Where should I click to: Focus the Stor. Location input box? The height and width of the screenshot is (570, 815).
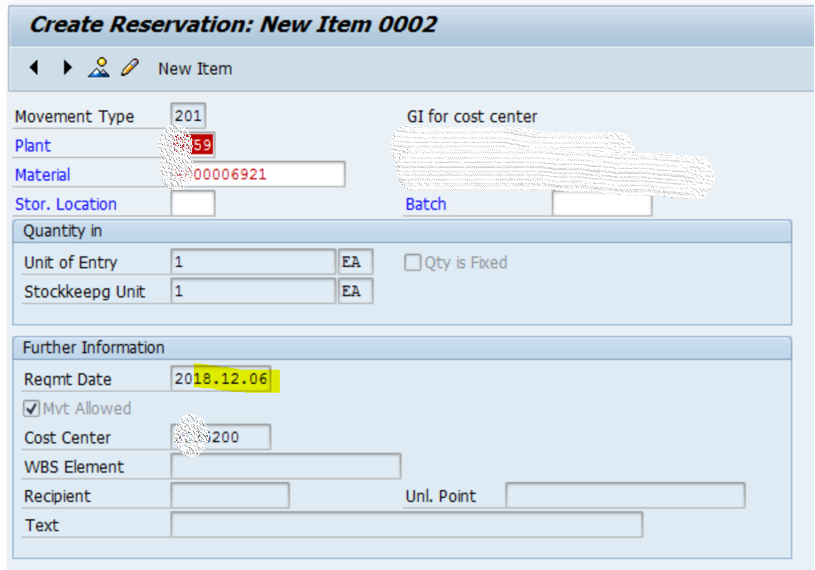point(193,203)
